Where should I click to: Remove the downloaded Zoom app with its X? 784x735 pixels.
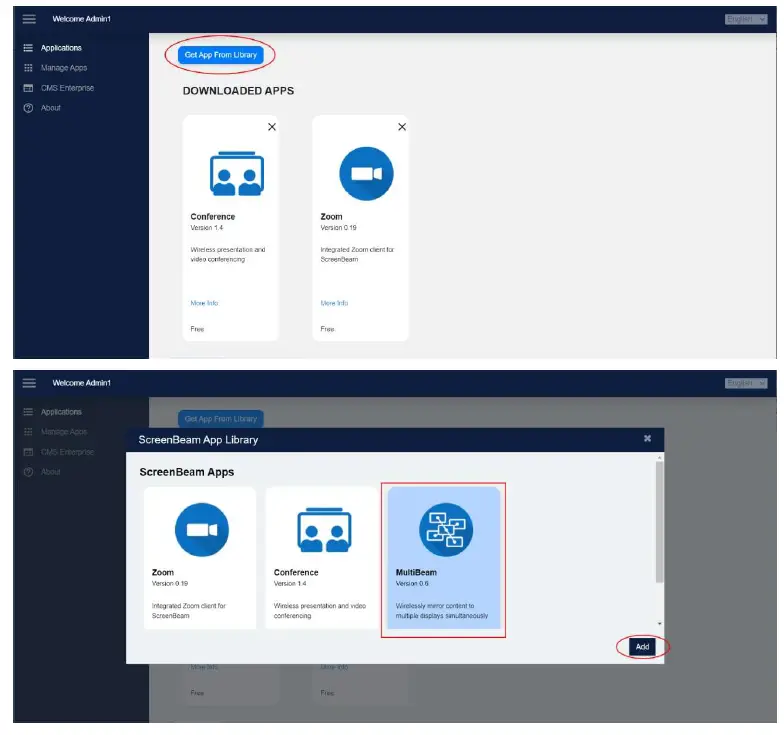(x=402, y=127)
